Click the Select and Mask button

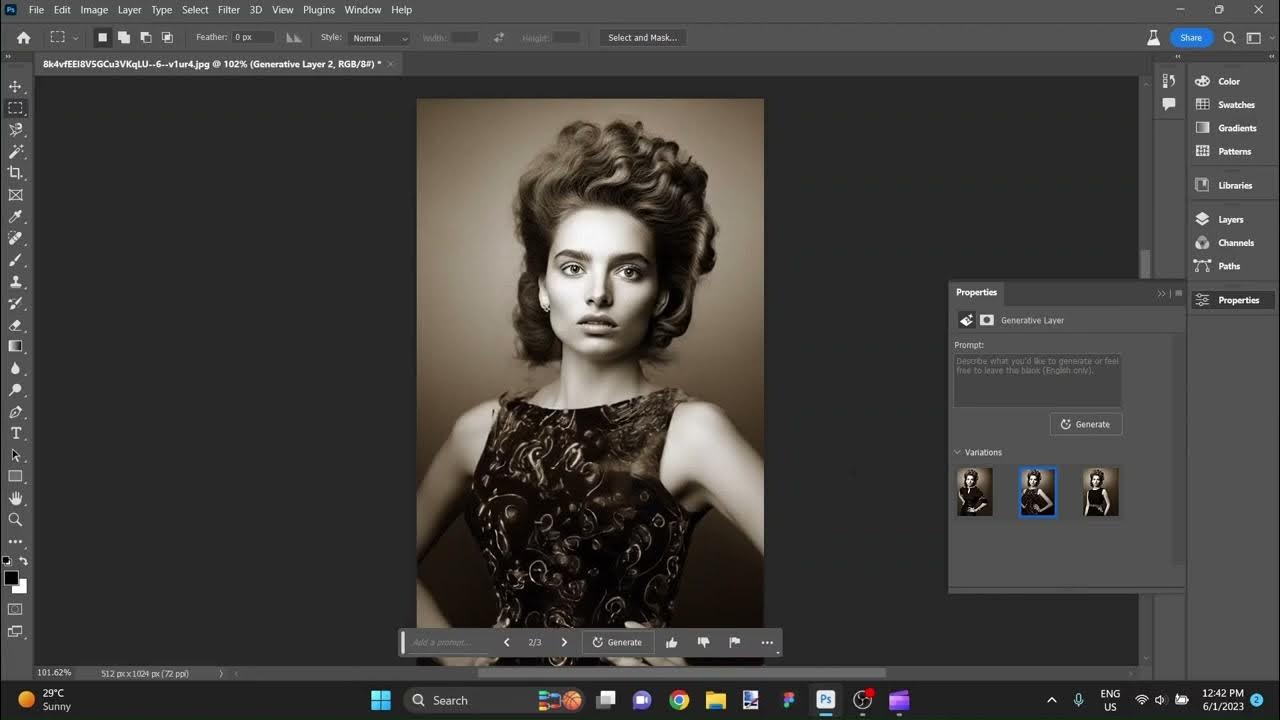coord(642,38)
